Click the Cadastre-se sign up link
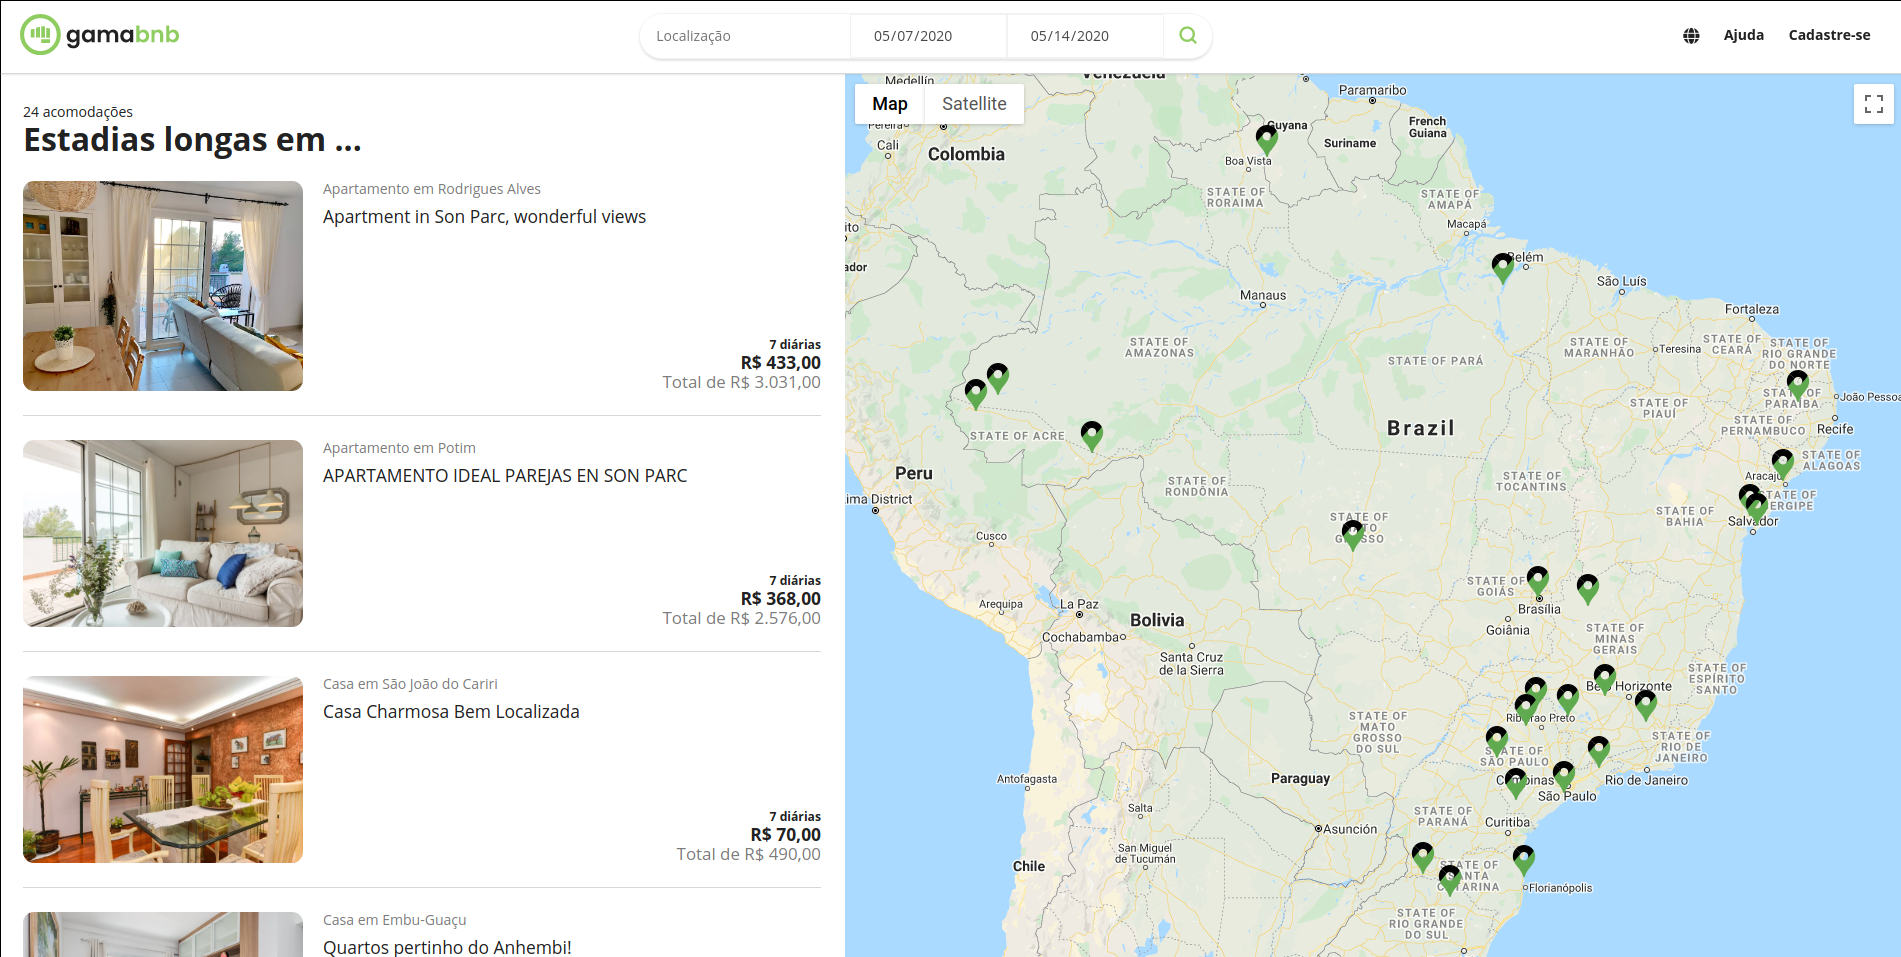 [x=1829, y=35]
